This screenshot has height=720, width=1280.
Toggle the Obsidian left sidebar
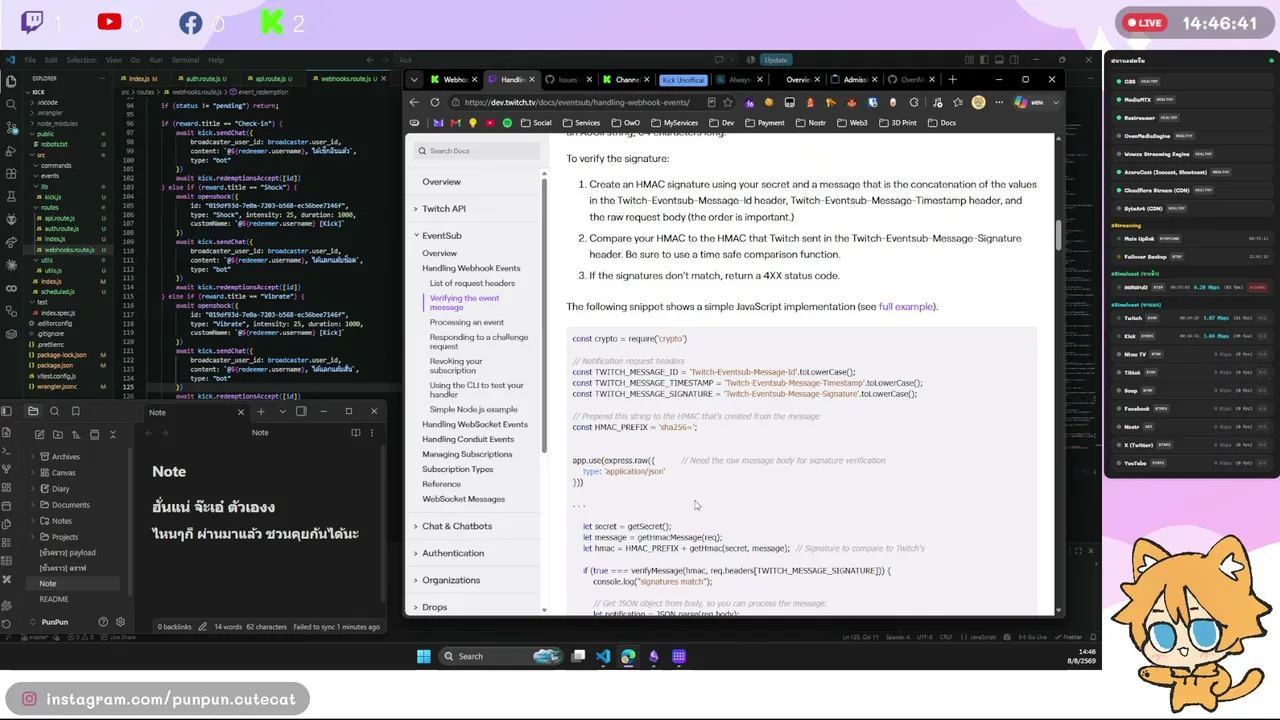7,411
